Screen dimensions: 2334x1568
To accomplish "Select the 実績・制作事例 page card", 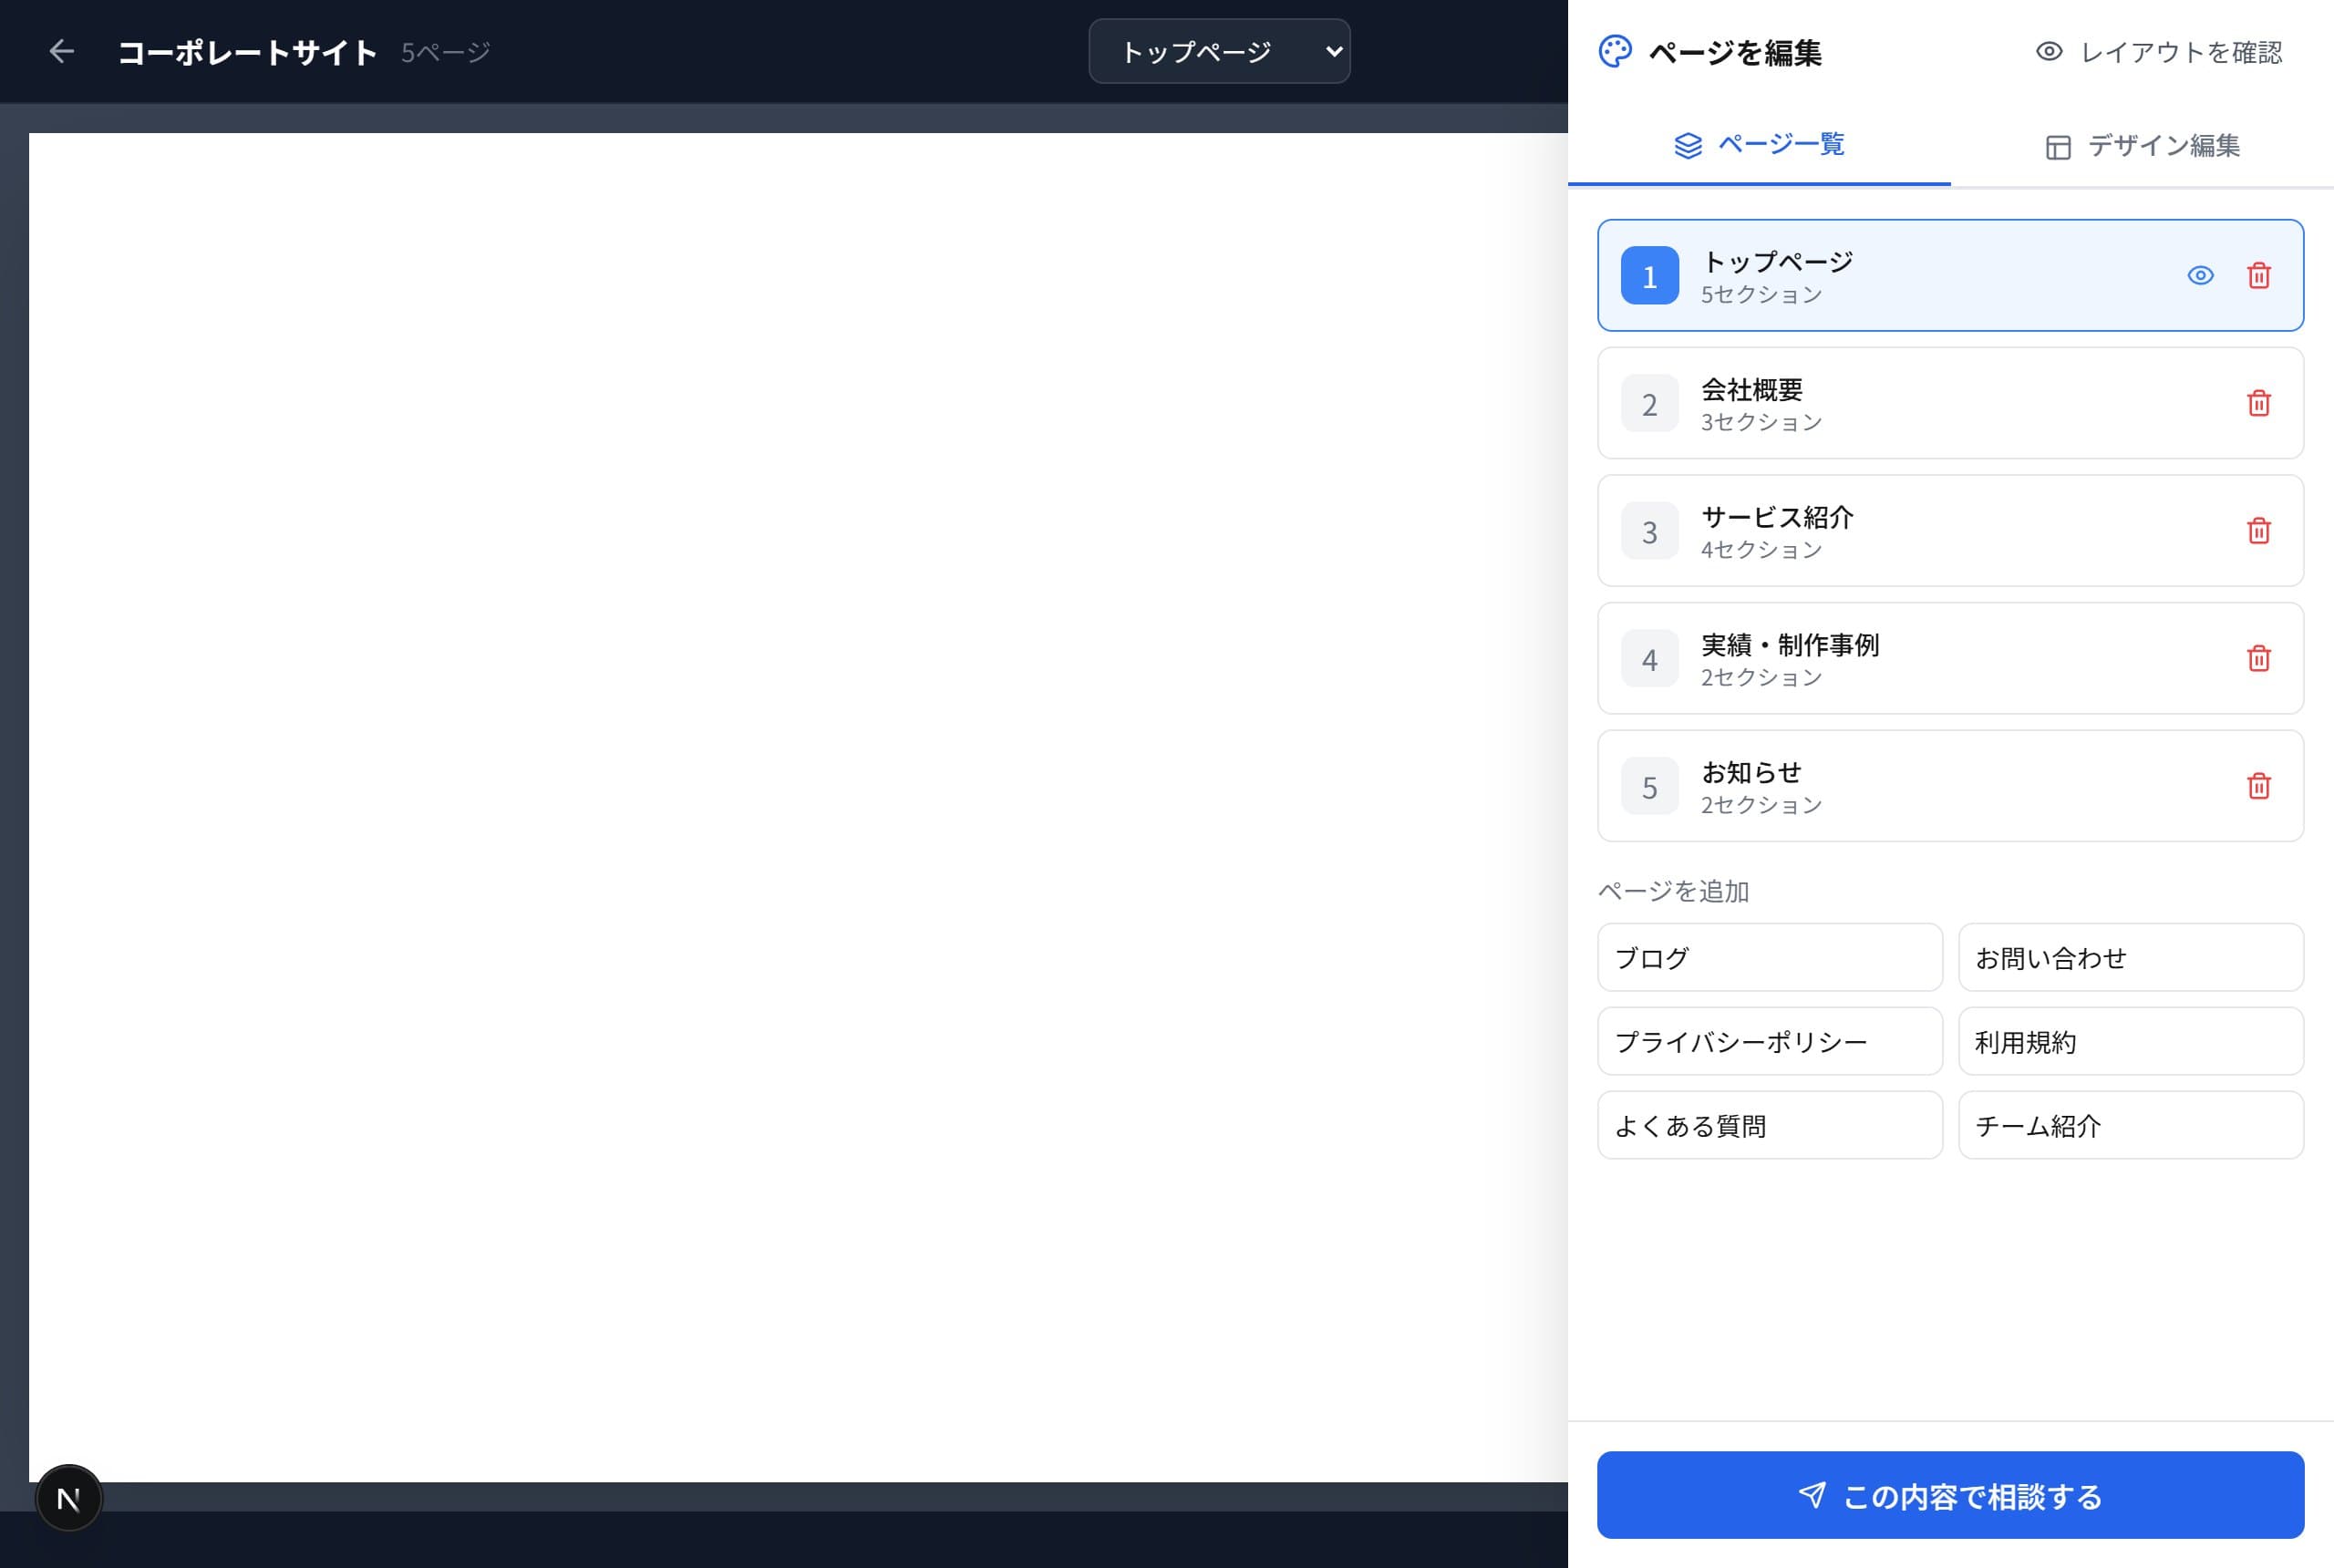I will 1950,658.
